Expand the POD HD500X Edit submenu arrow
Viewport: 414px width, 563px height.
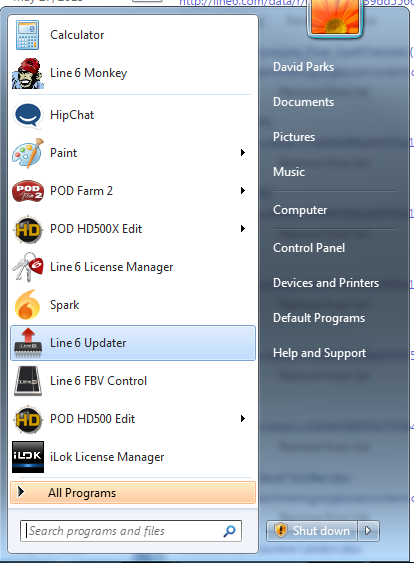point(243,229)
